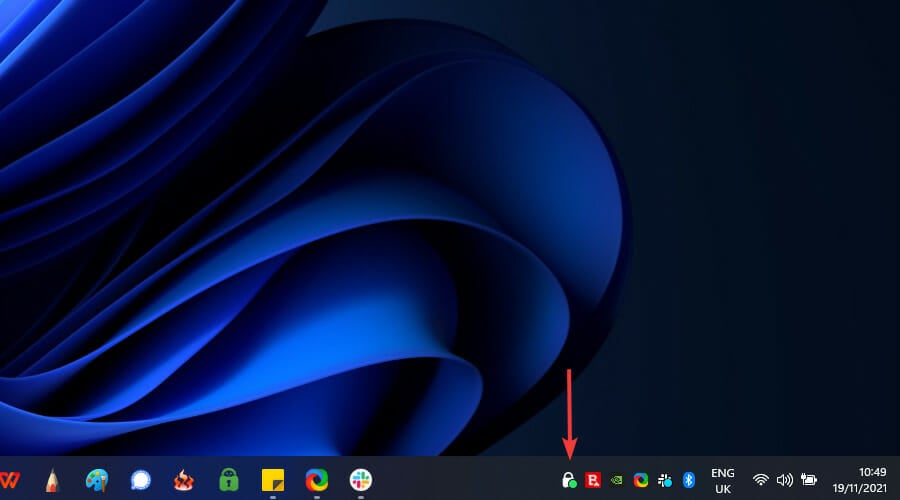This screenshot has width=900, height=500.
Task: Open the green padlock VPN taskbar app
Action: click(228, 480)
